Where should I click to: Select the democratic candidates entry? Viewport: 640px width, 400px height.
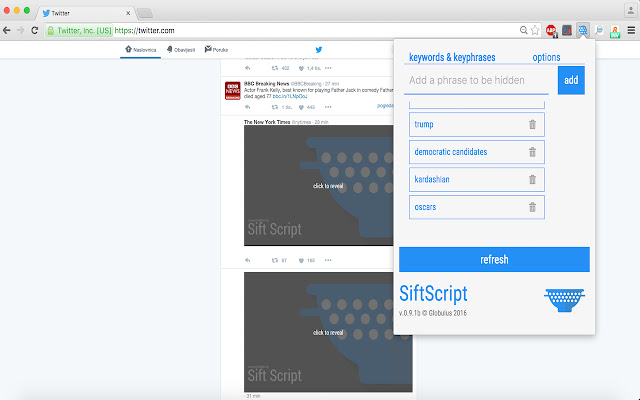tap(477, 152)
